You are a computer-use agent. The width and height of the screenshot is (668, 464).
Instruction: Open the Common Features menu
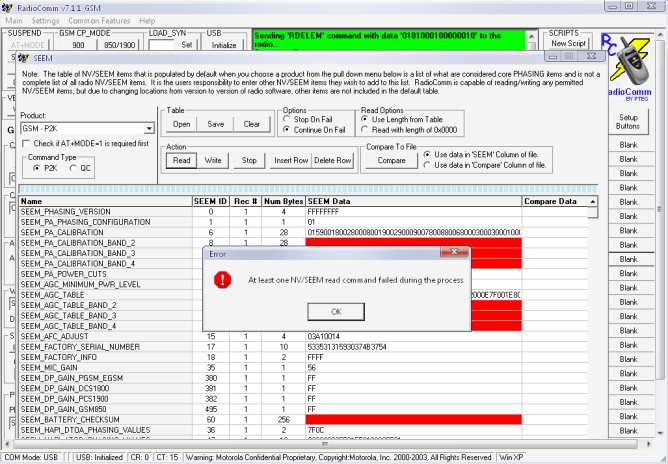99,20
